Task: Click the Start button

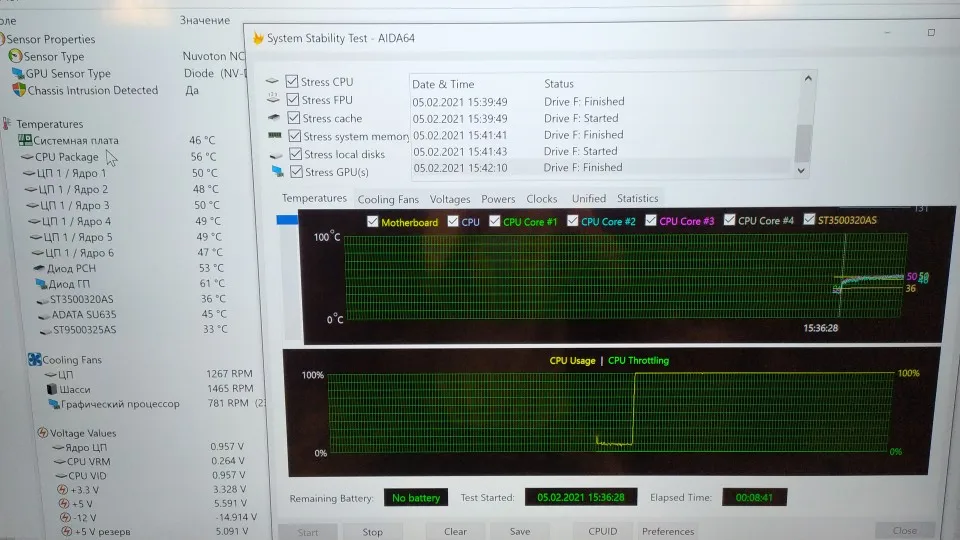Action: (307, 533)
